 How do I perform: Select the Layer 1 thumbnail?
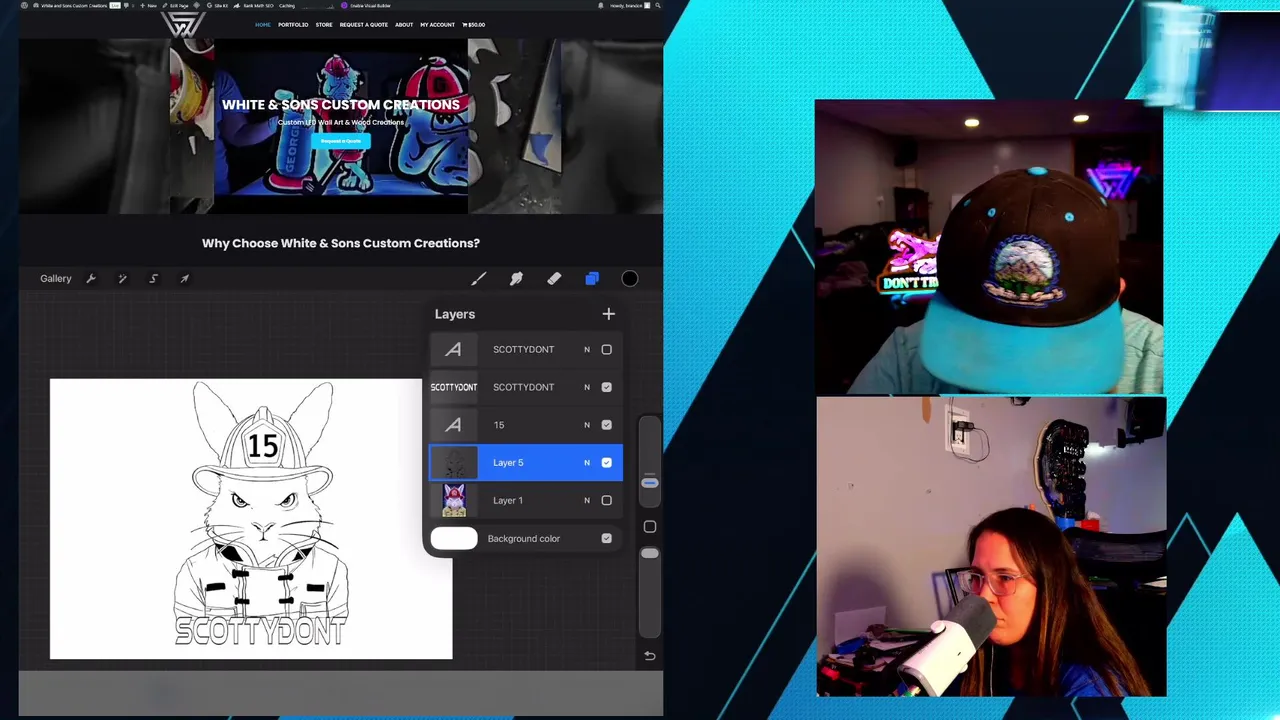[454, 500]
